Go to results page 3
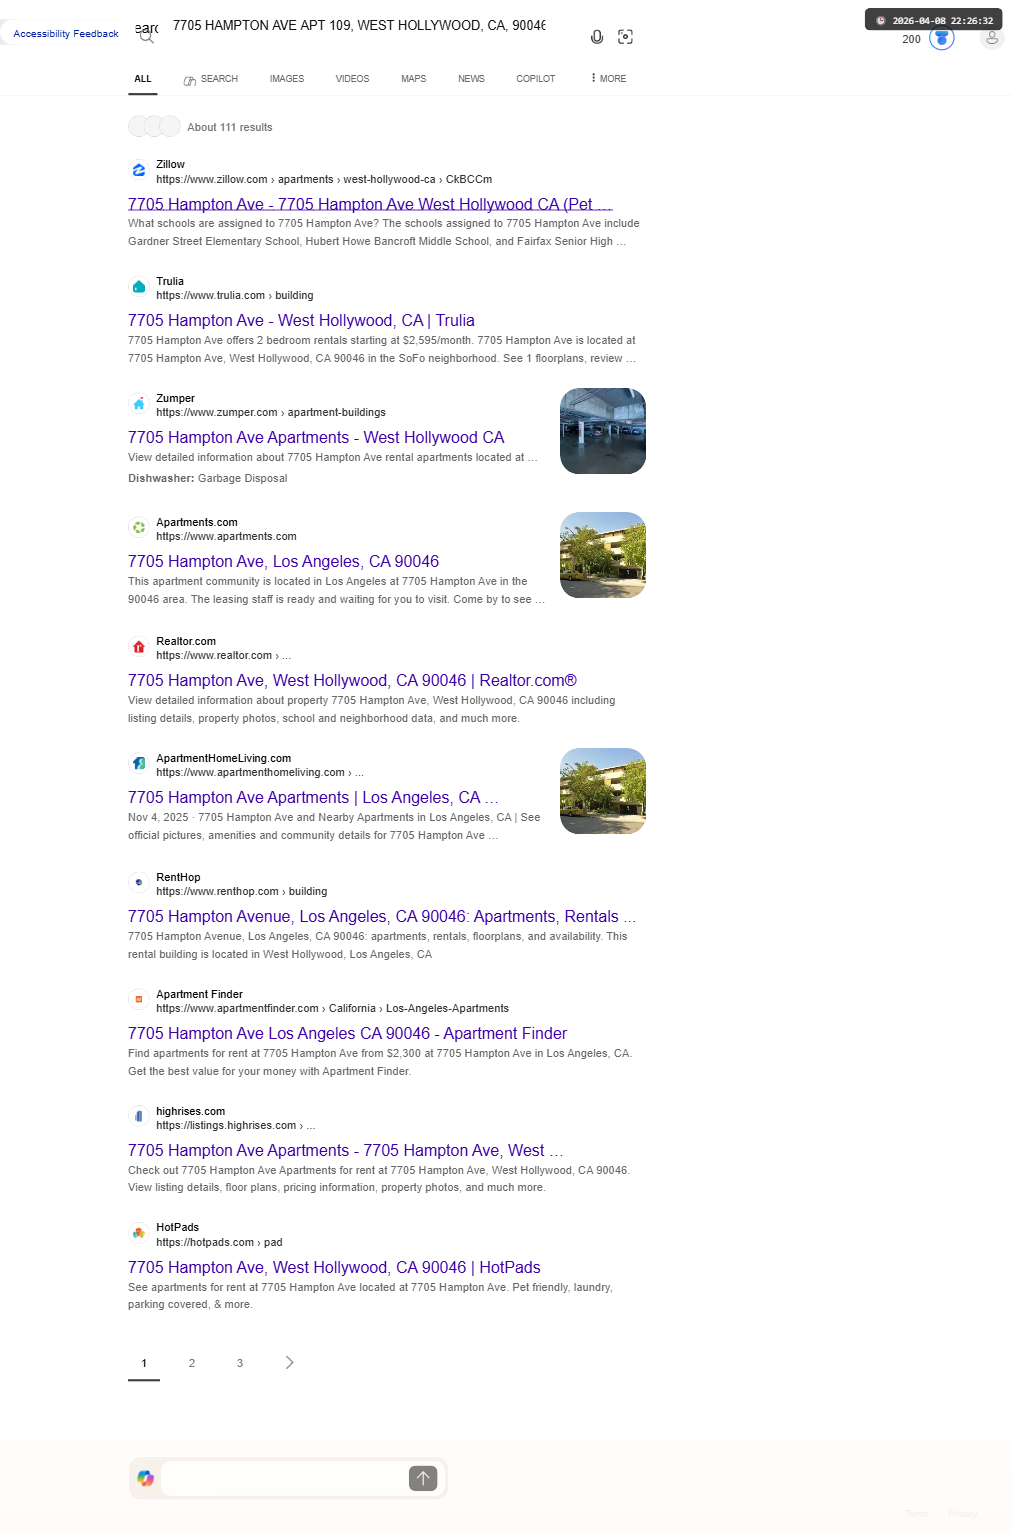 click(240, 1363)
